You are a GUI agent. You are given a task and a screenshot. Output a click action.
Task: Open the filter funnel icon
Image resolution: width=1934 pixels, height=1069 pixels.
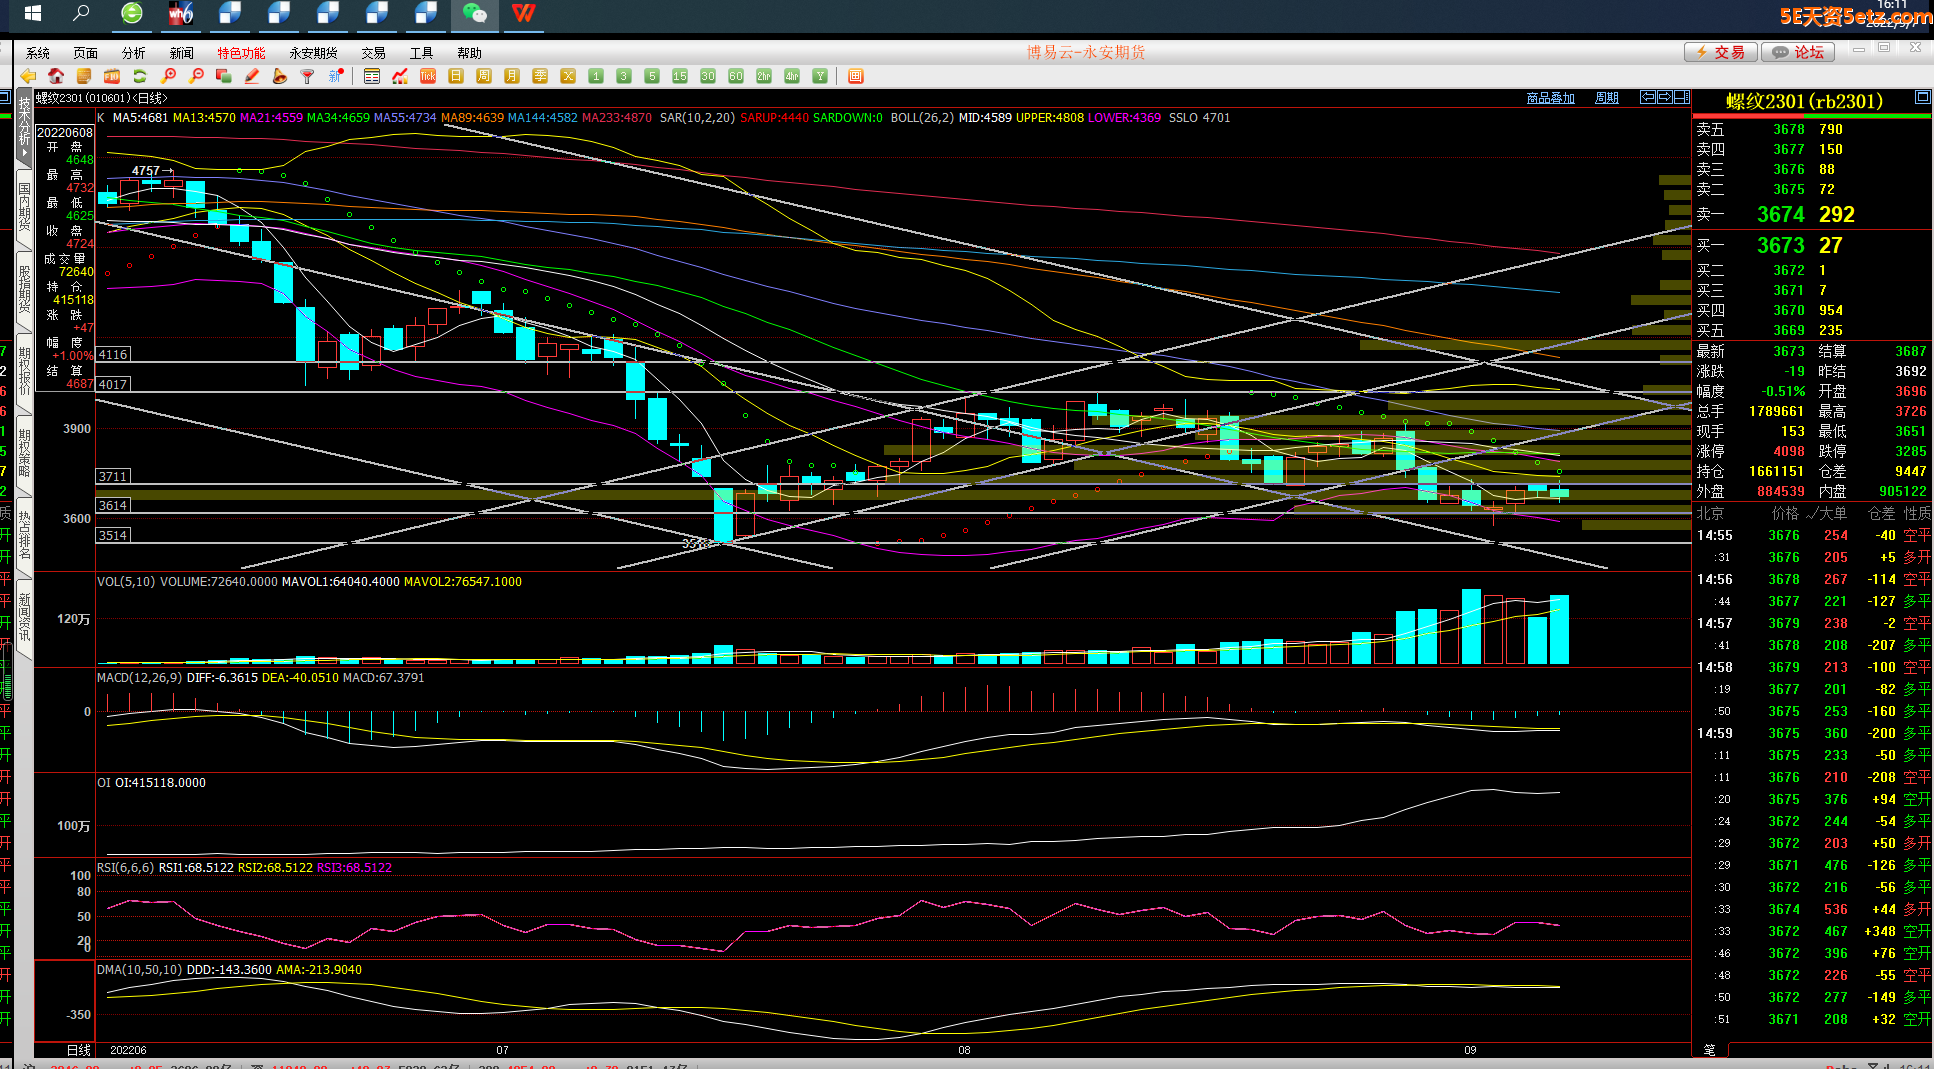(308, 76)
